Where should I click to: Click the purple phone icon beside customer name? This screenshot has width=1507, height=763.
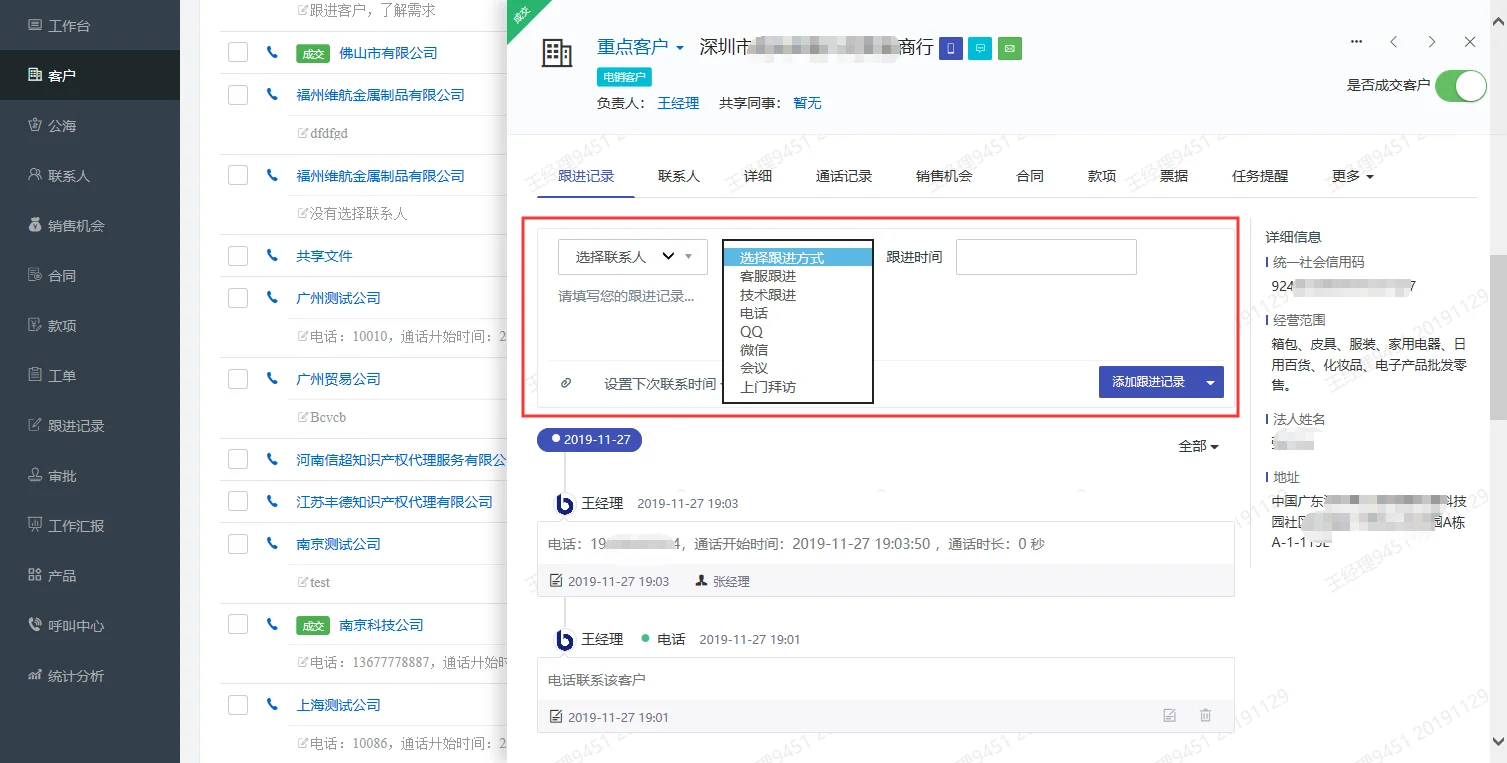[x=951, y=48]
